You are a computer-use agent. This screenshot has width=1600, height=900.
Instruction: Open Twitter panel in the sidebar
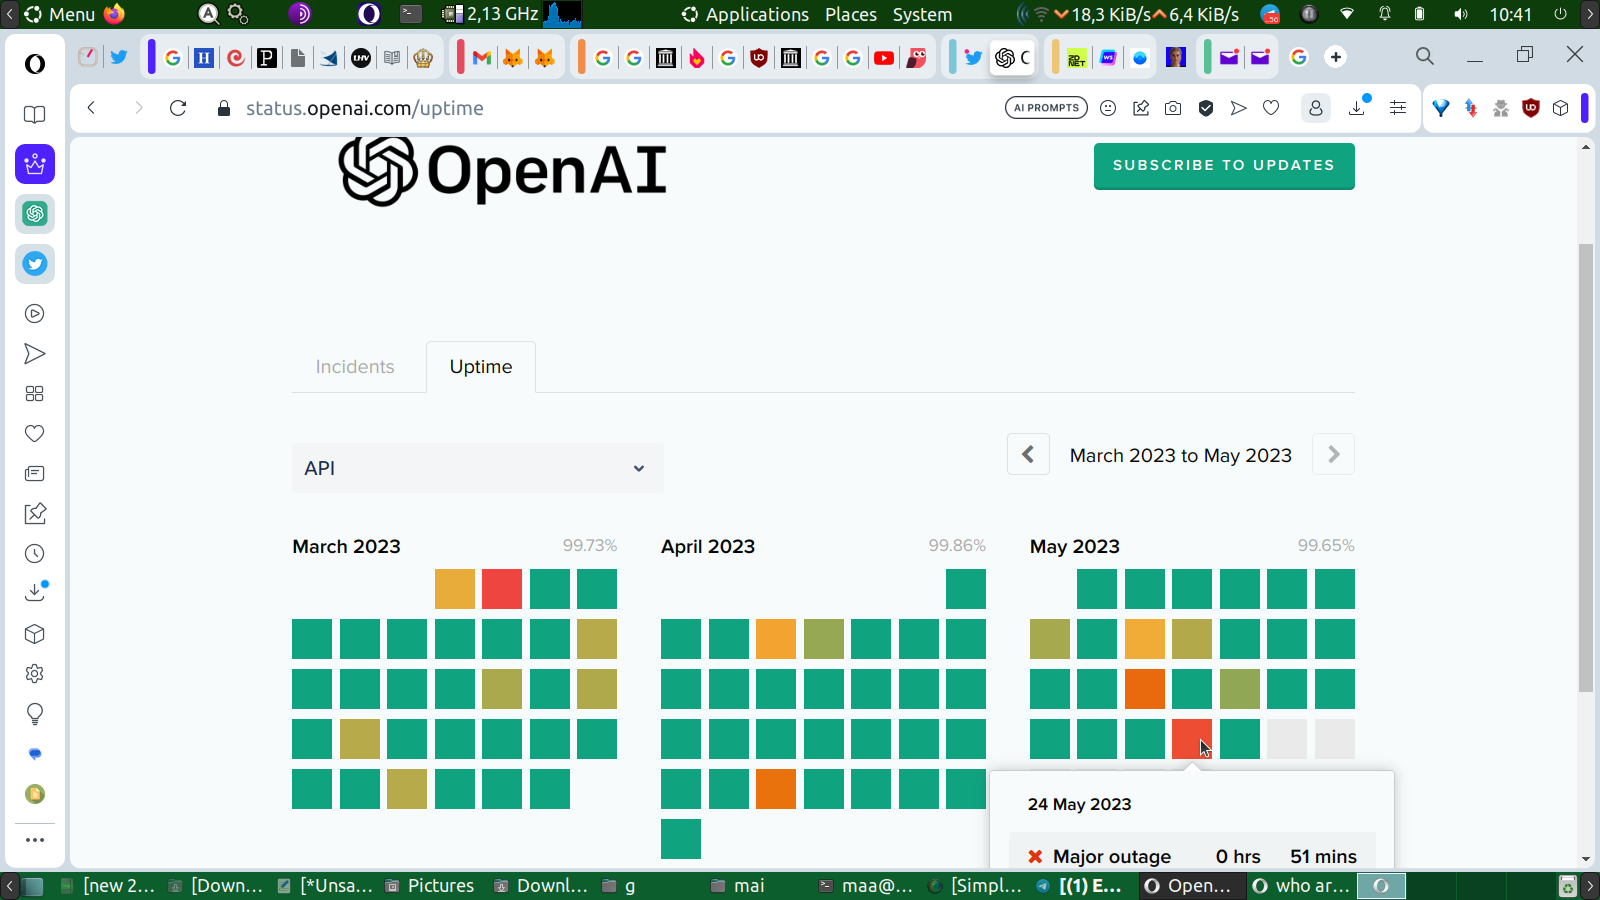point(35,264)
